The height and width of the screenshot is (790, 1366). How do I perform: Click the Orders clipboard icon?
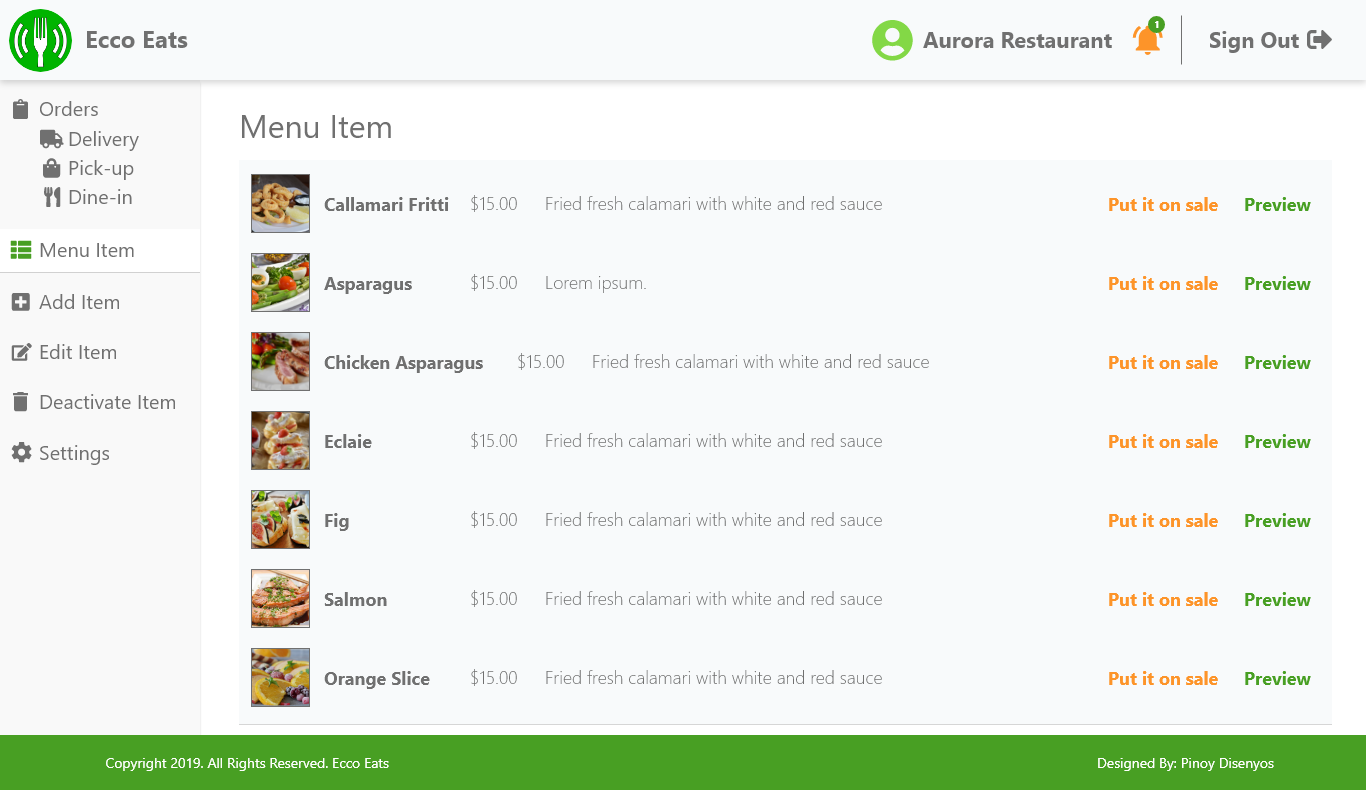tap(20, 109)
